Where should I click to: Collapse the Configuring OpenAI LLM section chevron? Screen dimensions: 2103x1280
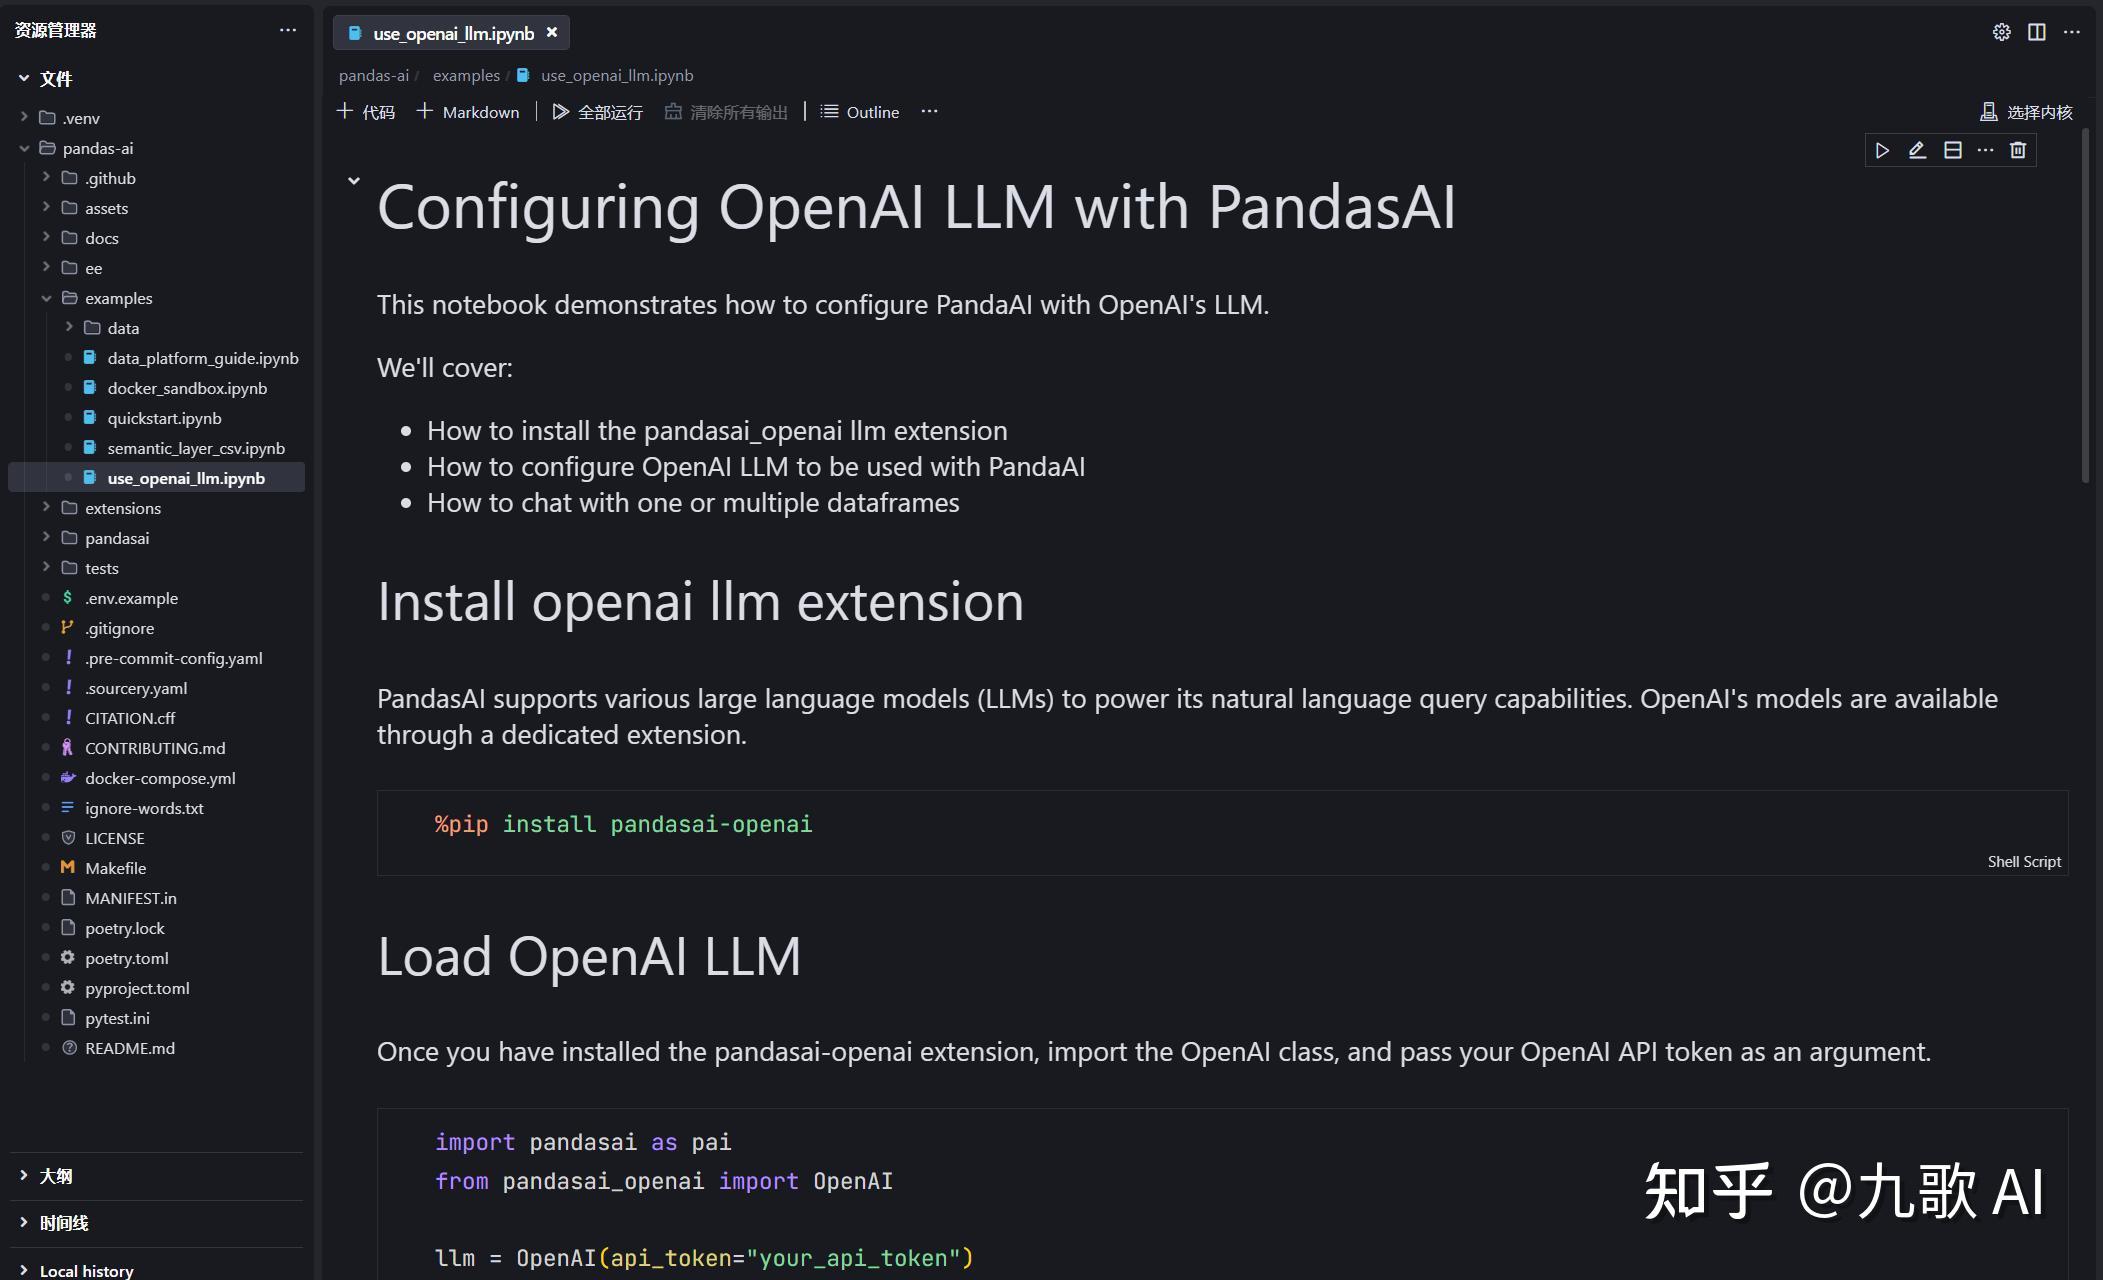[x=353, y=181]
